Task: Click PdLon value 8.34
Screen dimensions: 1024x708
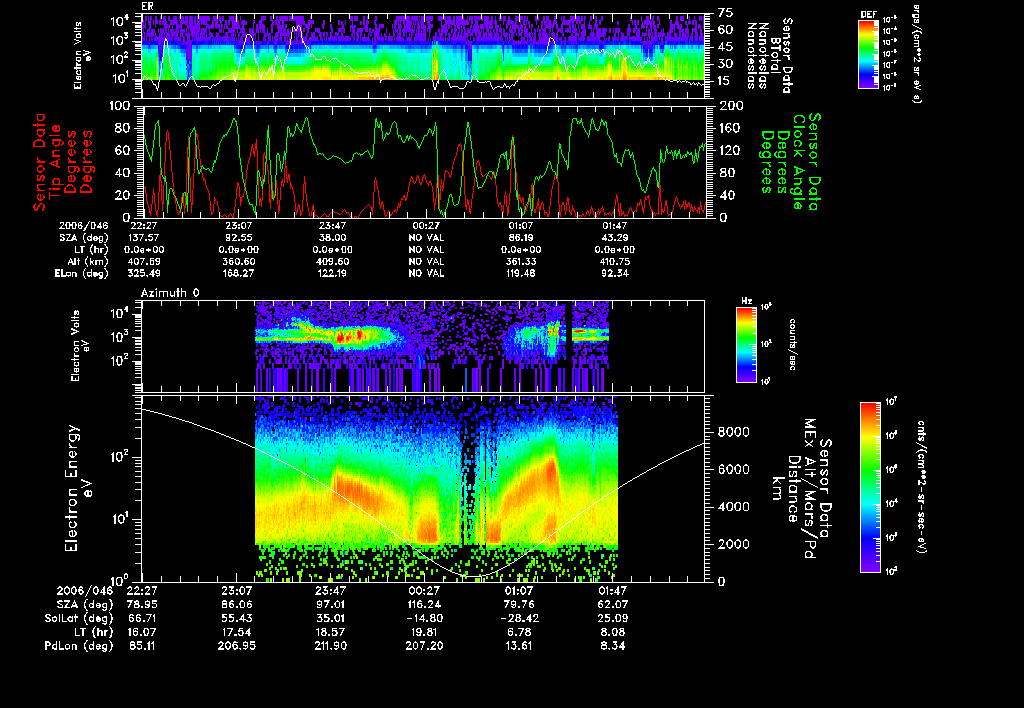Action: click(612, 645)
